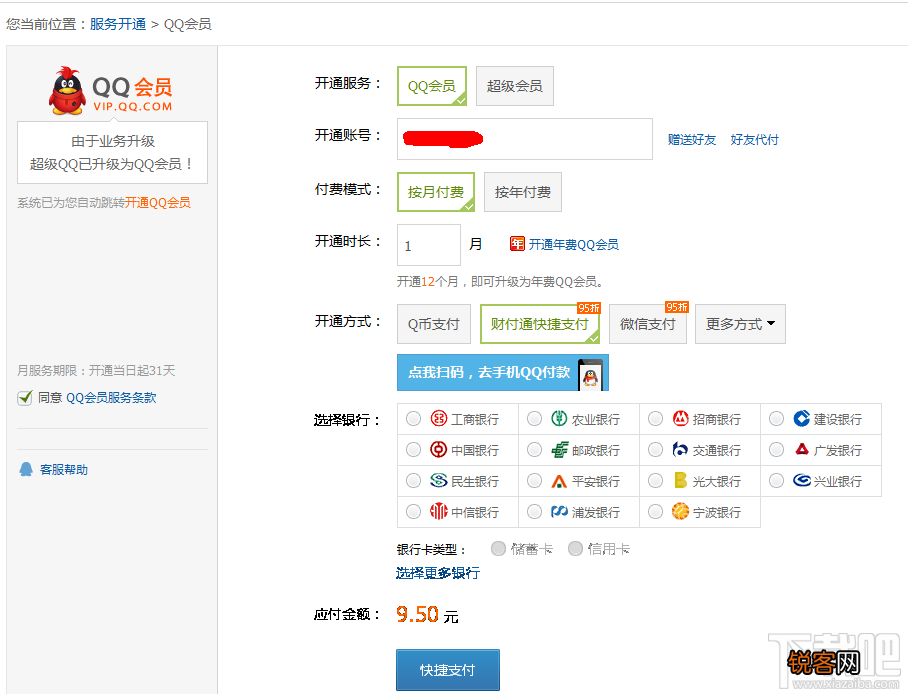Select 建设银行 radio button
This screenshot has height=694, width=908.
click(777, 418)
